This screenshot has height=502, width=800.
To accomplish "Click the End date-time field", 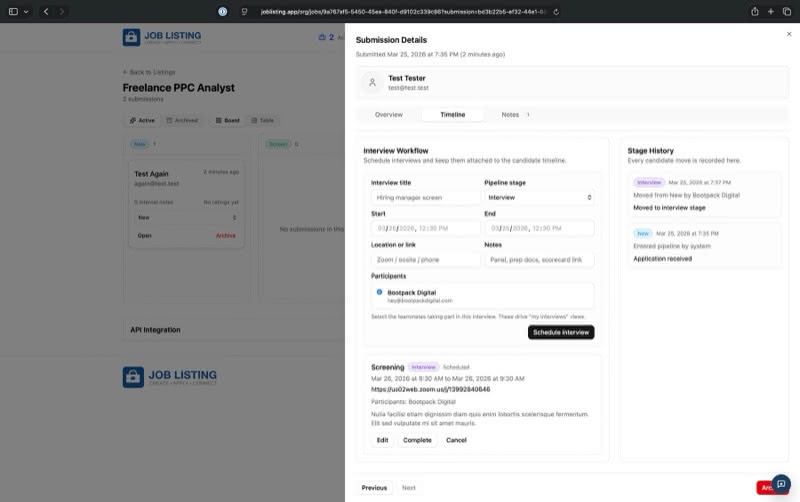I will tap(539, 229).
